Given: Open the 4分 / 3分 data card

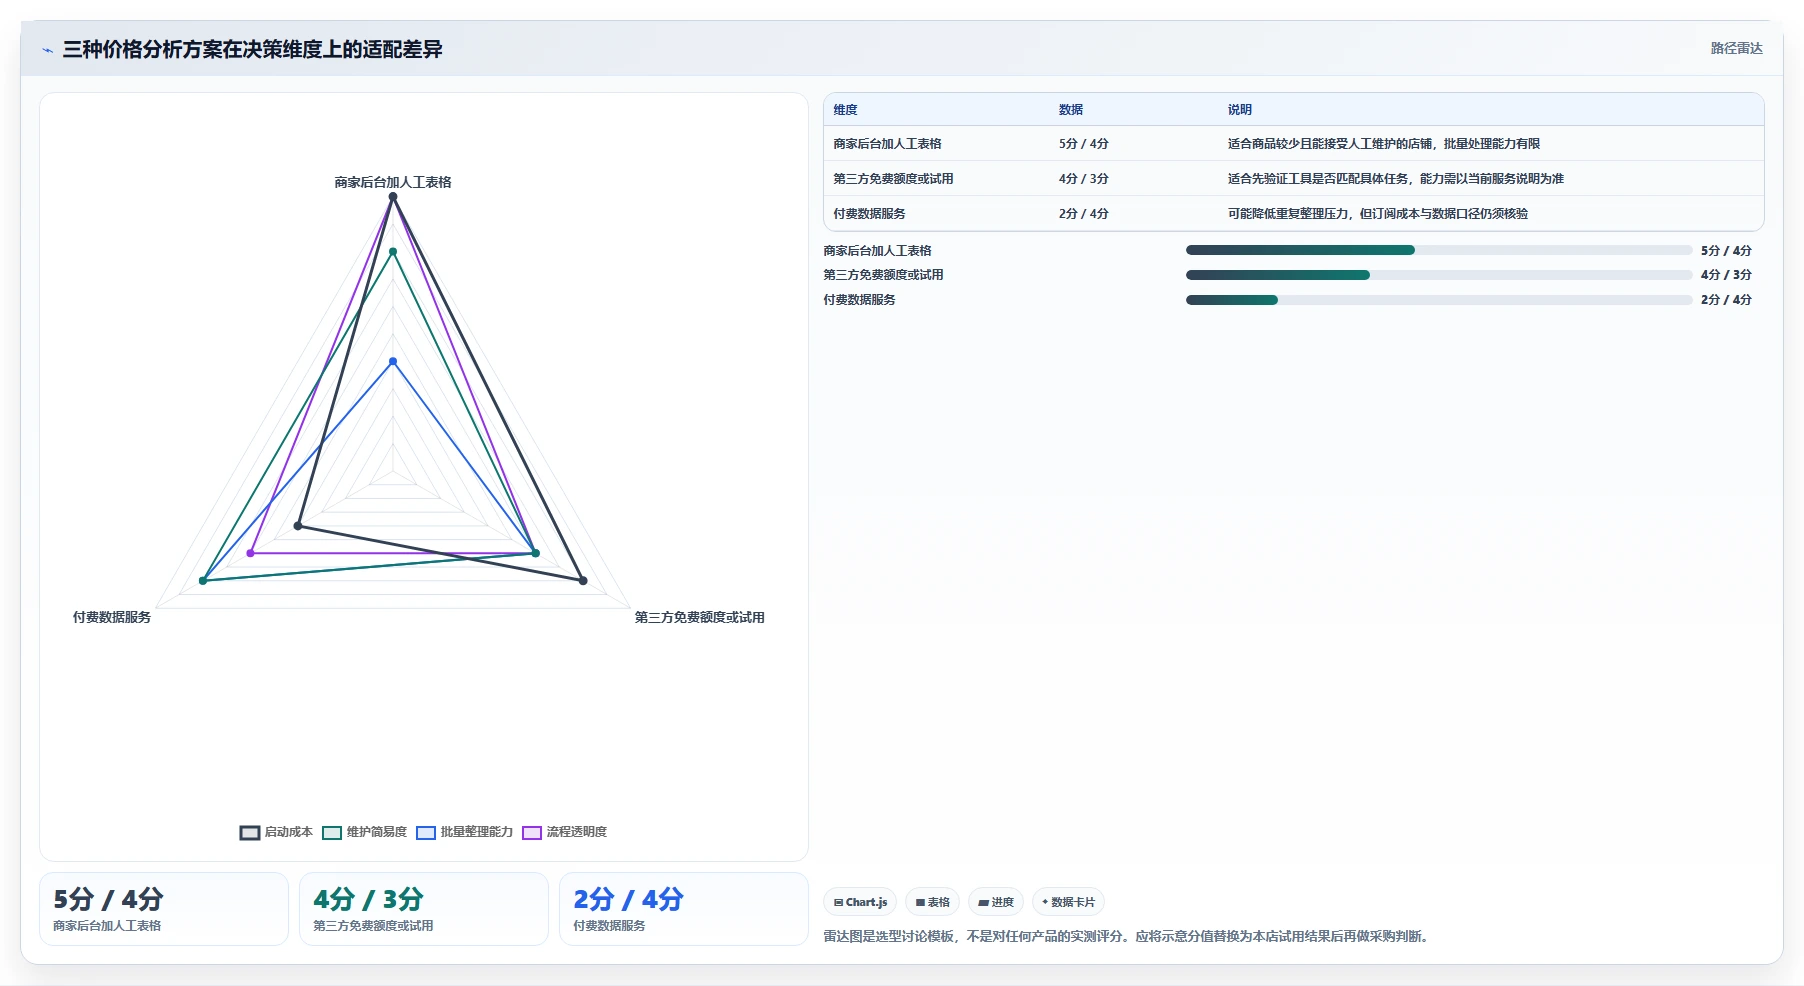Looking at the screenshot, I should (x=424, y=909).
